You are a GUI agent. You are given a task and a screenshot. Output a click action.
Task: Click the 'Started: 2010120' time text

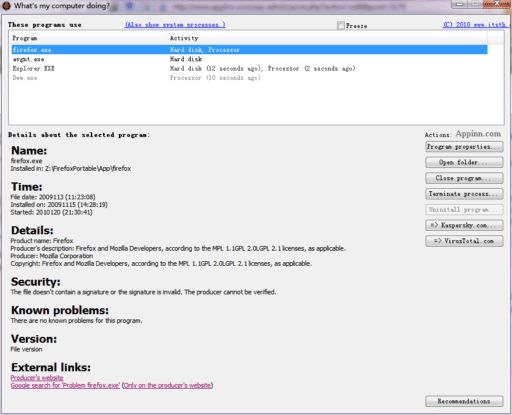tap(51, 212)
